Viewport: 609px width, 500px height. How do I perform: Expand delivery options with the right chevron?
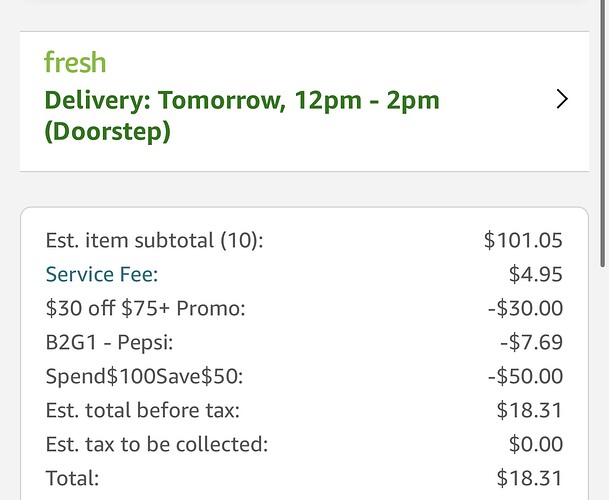click(562, 99)
